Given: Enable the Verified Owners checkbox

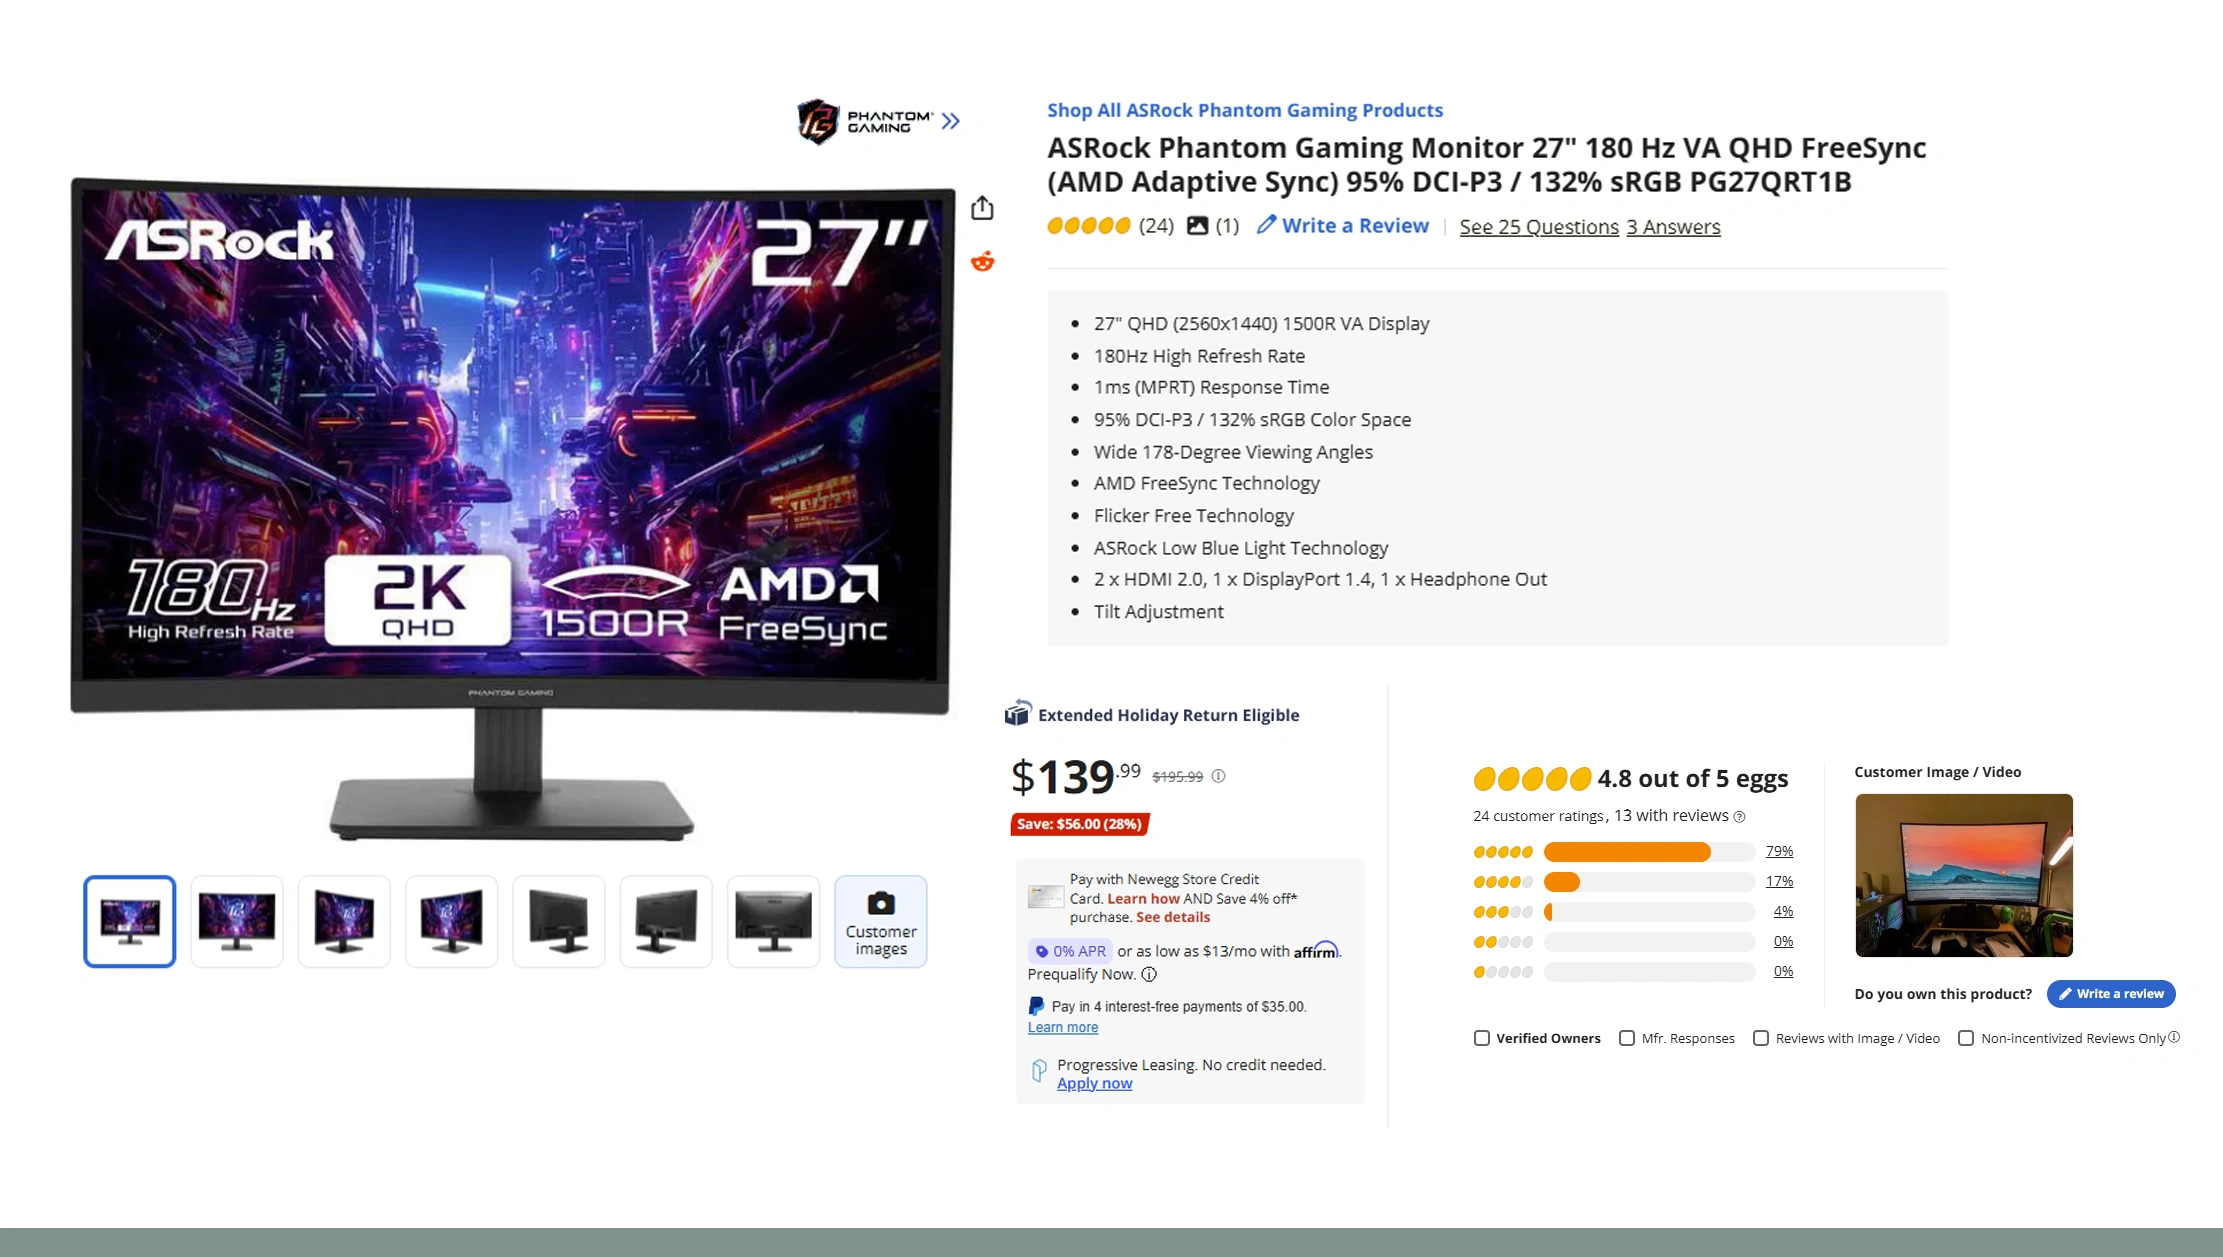Looking at the screenshot, I should tap(1482, 1038).
